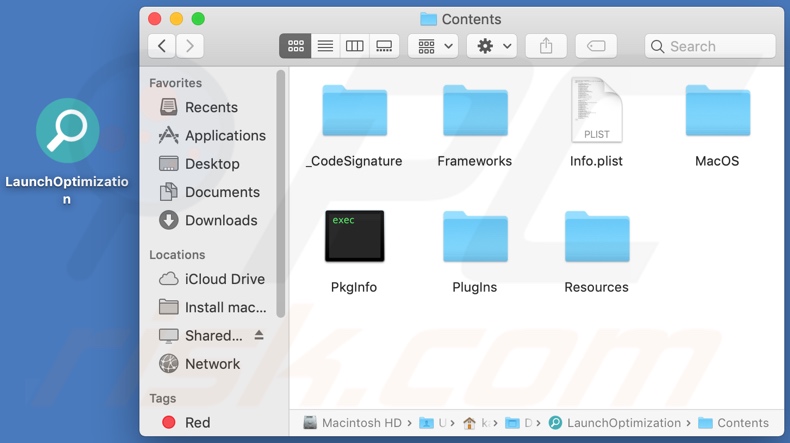The height and width of the screenshot is (443, 790).
Task: Click the PkgInfo name label
Action: coord(354,287)
